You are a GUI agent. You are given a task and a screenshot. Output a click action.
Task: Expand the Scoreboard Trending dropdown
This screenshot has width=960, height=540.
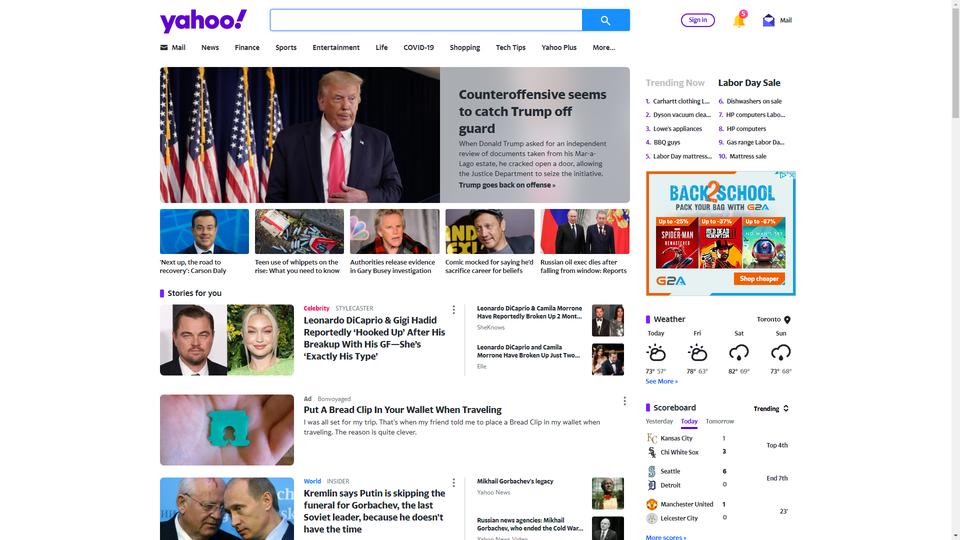771,408
